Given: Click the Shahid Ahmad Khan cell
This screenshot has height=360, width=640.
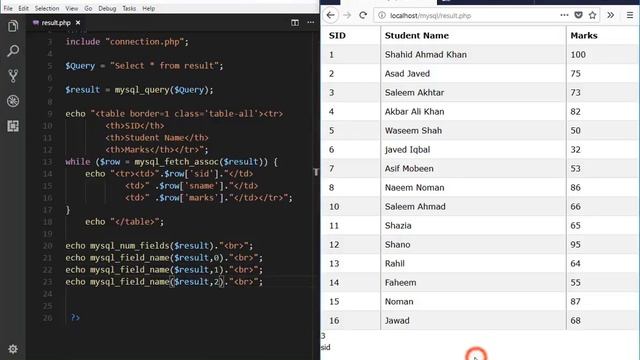Looking at the screenshot, I should pyautogui.click(x=473, y=54).
